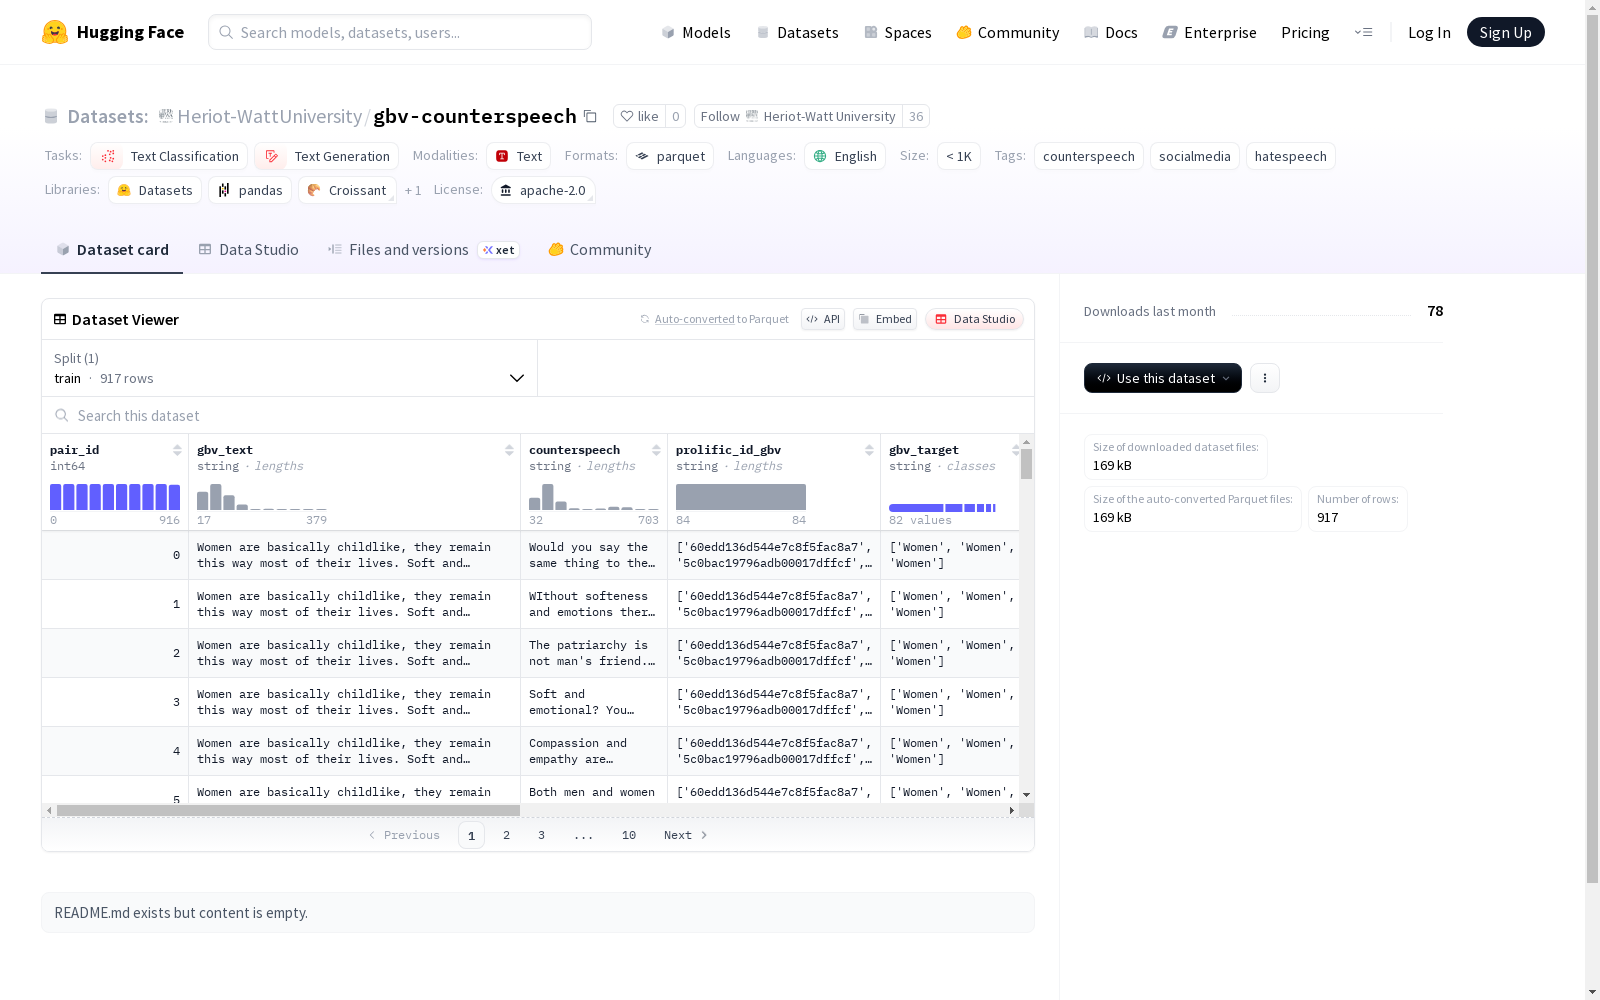Focus the Search this dataset field
The width and height of the screenshot is (1600, 1000).
(538, 415)
